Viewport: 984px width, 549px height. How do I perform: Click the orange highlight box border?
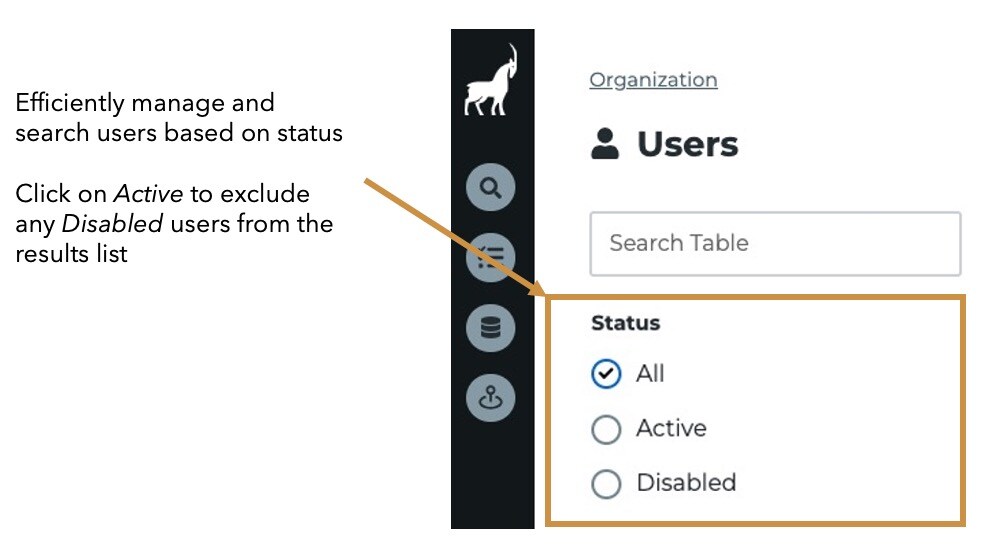(x=756, y=297)
